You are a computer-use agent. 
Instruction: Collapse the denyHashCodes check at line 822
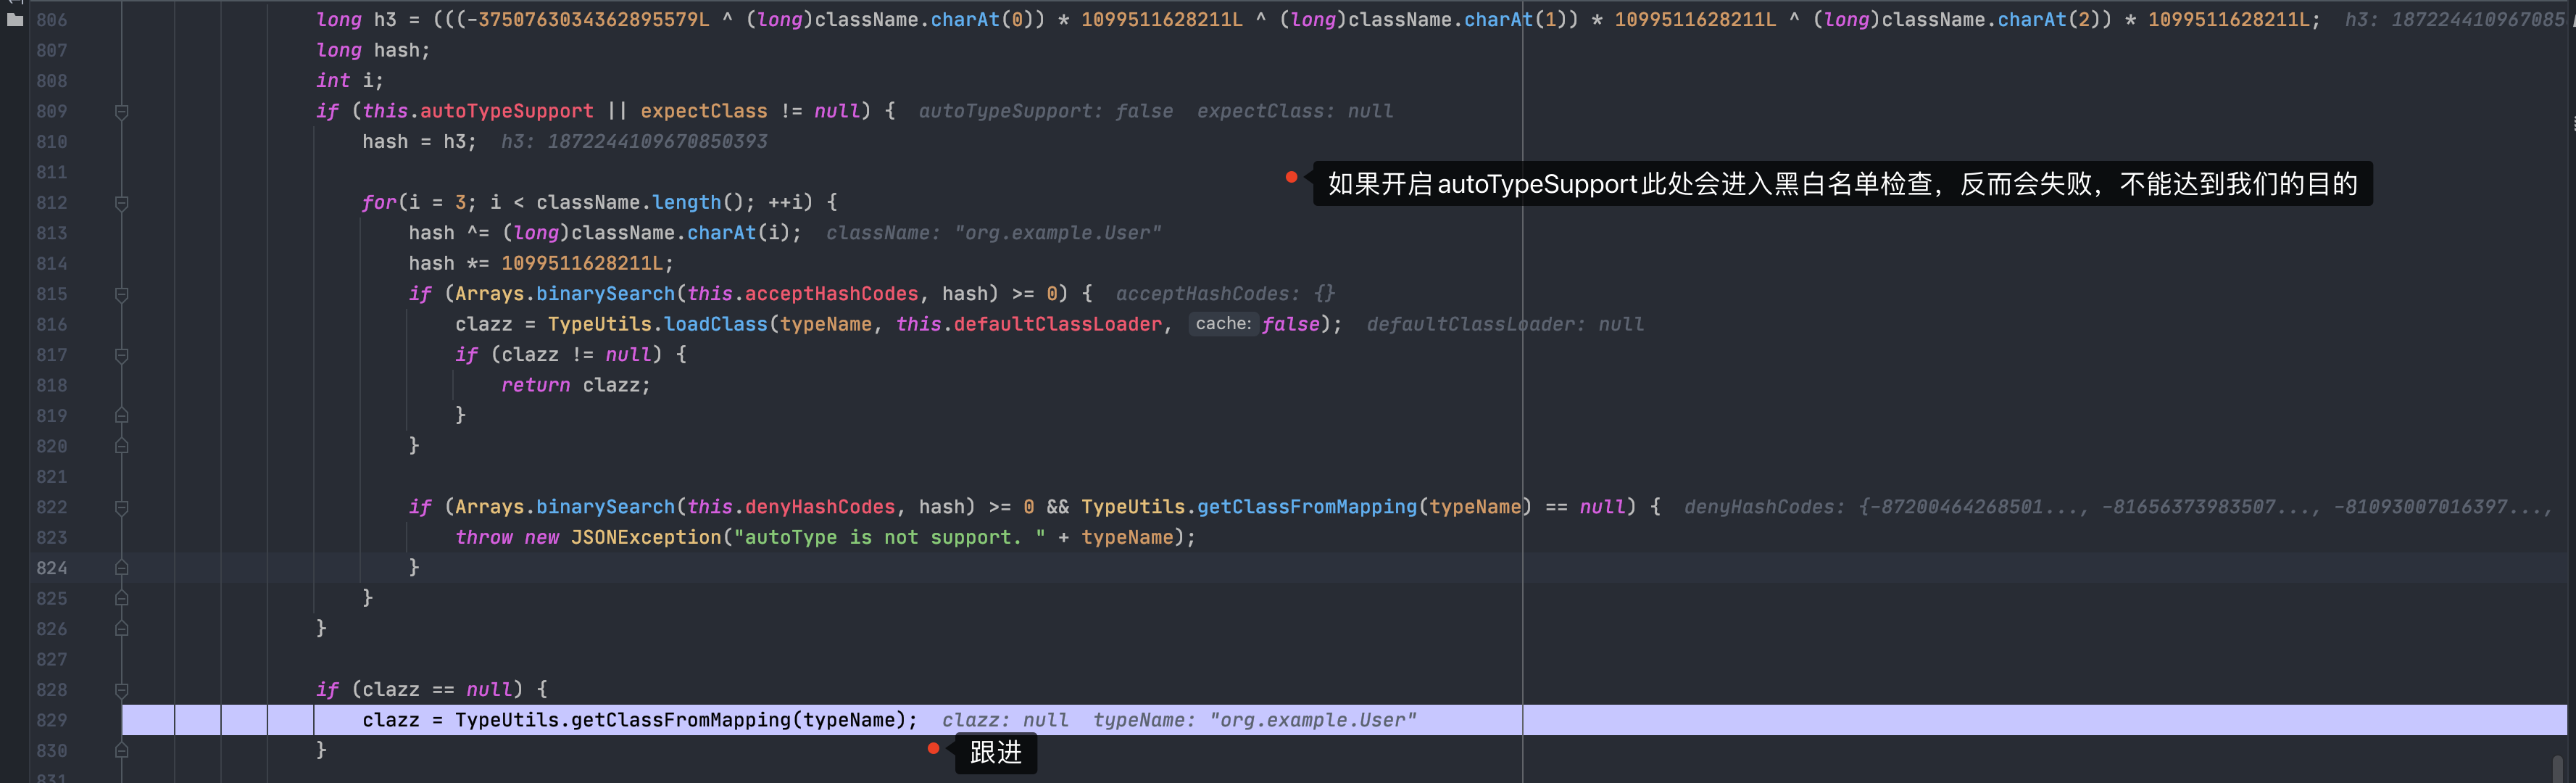pos(121,508)
